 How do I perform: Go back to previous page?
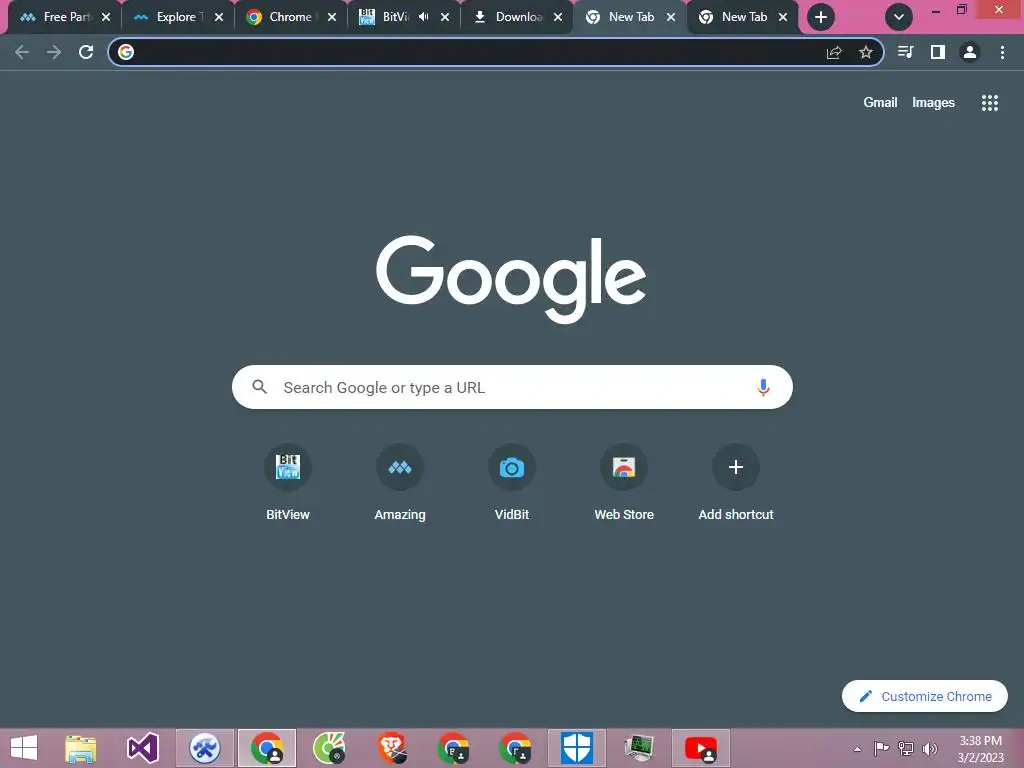tap(22, 52)
